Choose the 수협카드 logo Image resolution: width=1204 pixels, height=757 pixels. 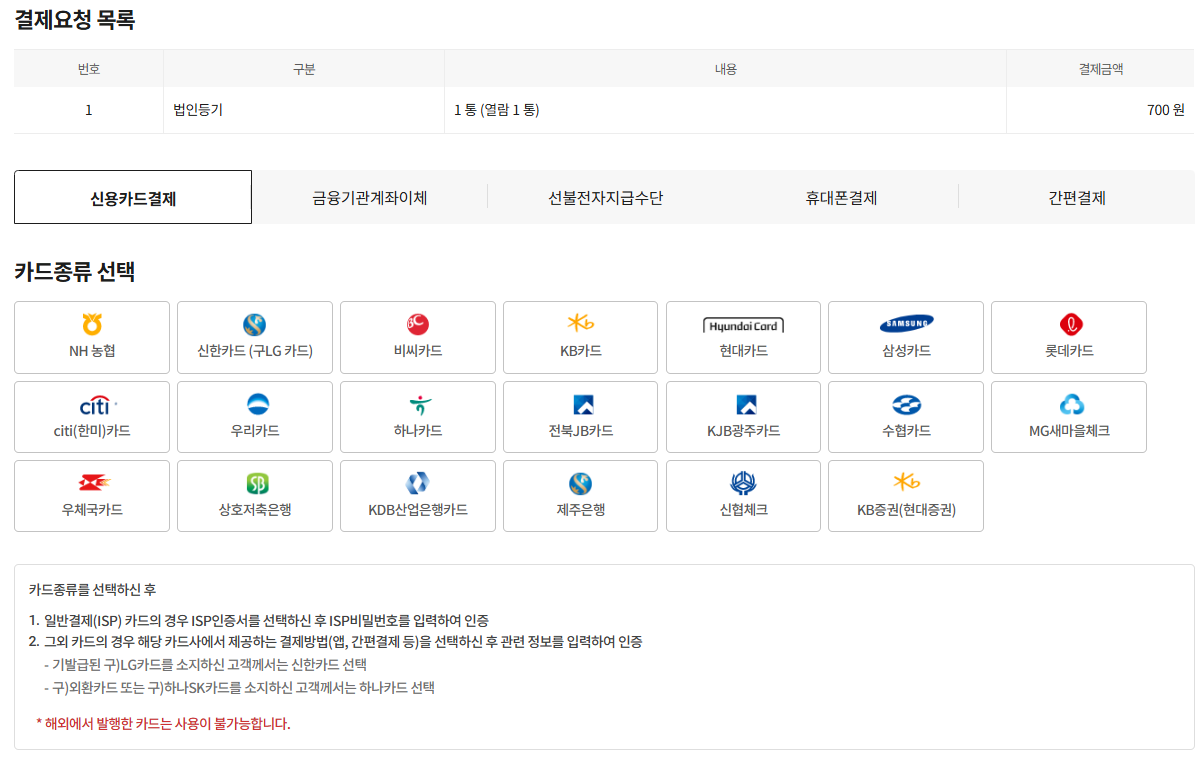pyautogui.click(x=906, y=405)
